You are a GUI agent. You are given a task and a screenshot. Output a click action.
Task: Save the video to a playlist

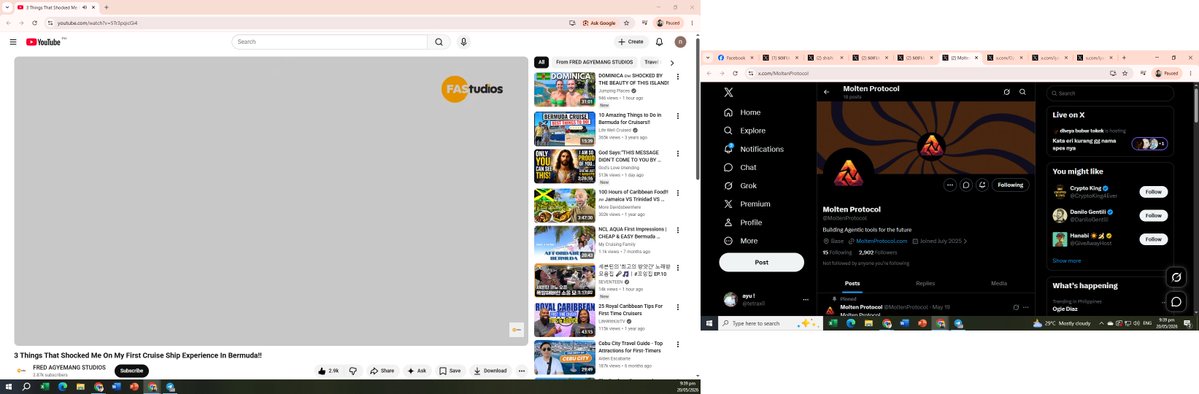[x=450, y=370]
